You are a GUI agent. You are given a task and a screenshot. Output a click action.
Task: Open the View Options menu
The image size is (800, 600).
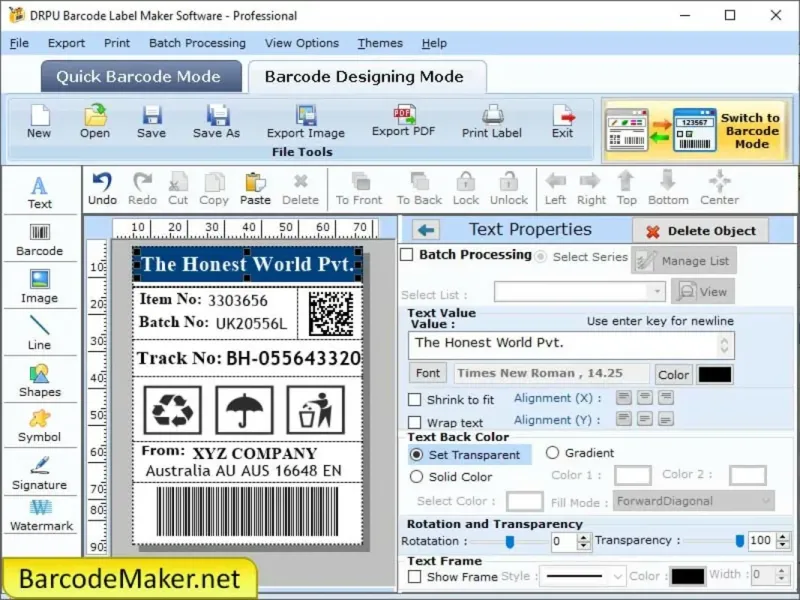302,43
